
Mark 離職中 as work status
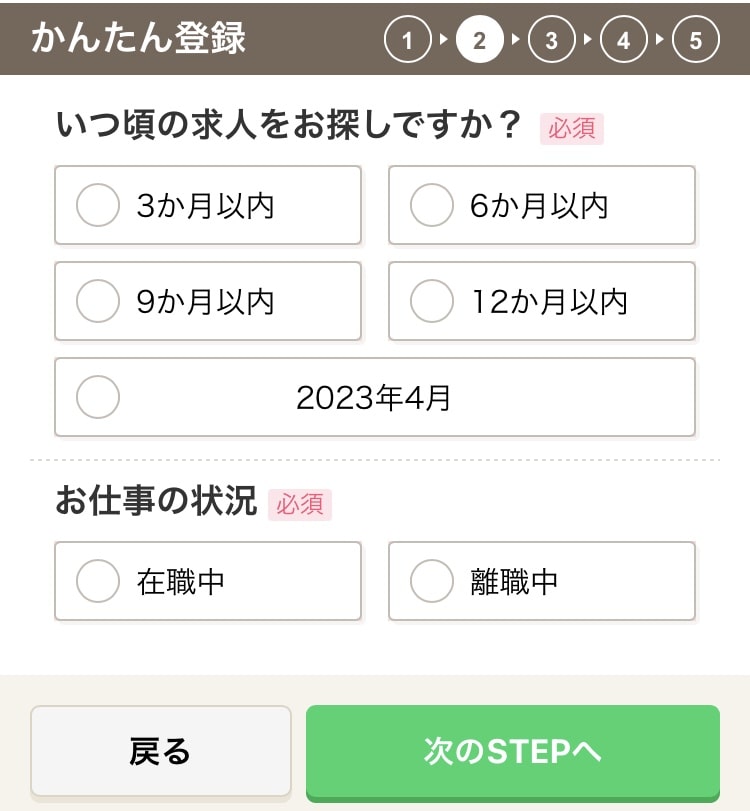tap(542, 581)
